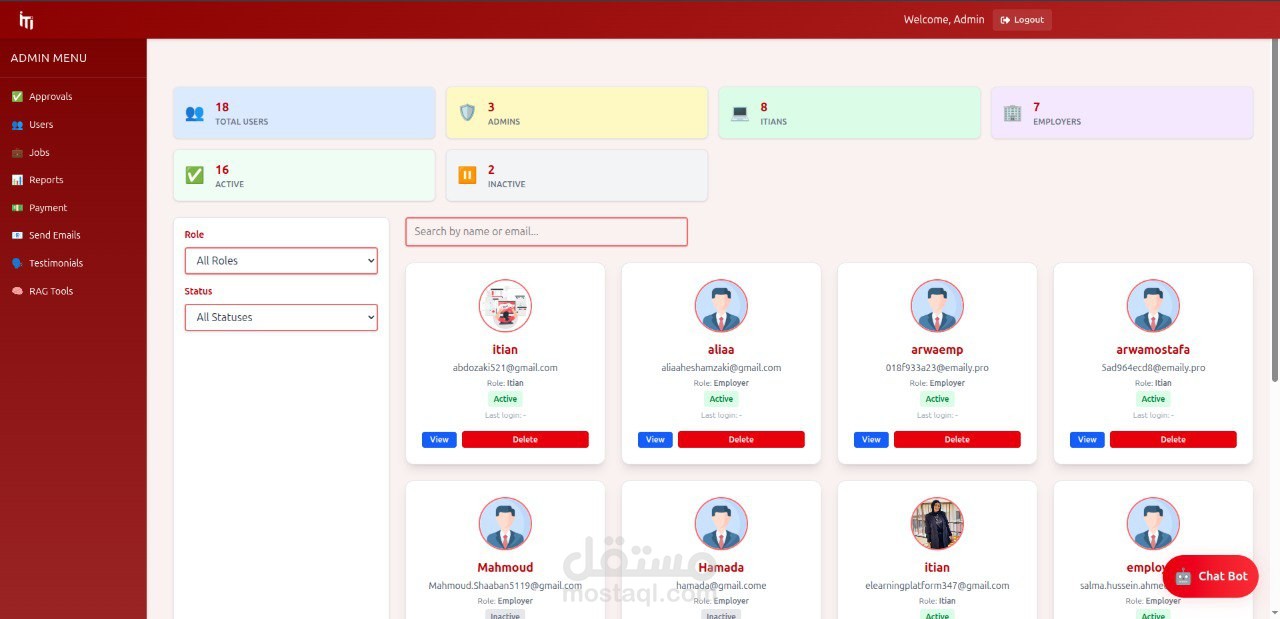View arwaemp's user profile
The image size is (1280, 619).
(x=871, y=439)
